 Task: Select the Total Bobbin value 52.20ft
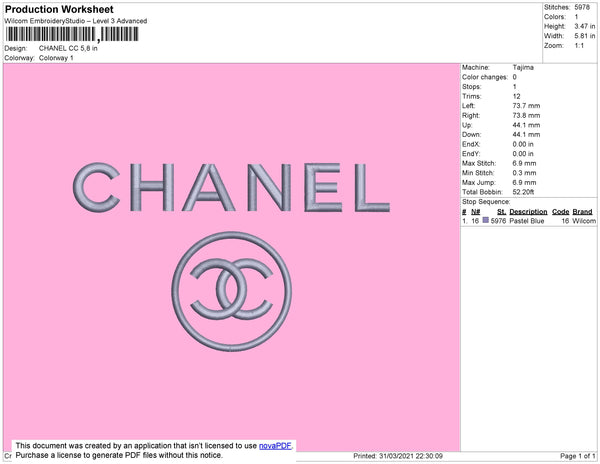click(x=523, y=192)
